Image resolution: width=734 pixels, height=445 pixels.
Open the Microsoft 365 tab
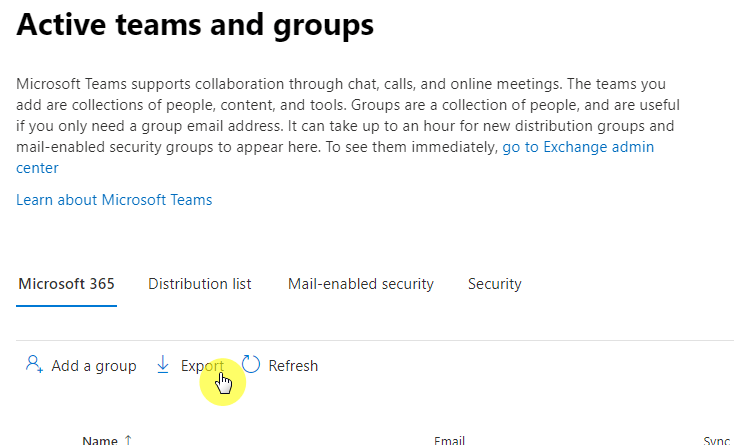pyautogui.click(x=66, y=284)
